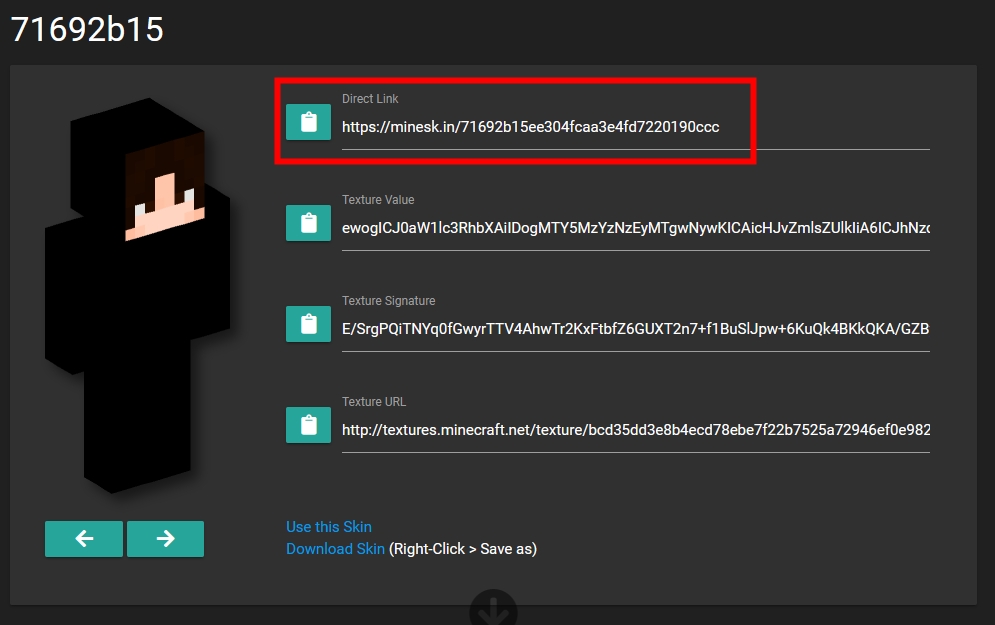Go to previous skin with left arrow

pos(84,539)
